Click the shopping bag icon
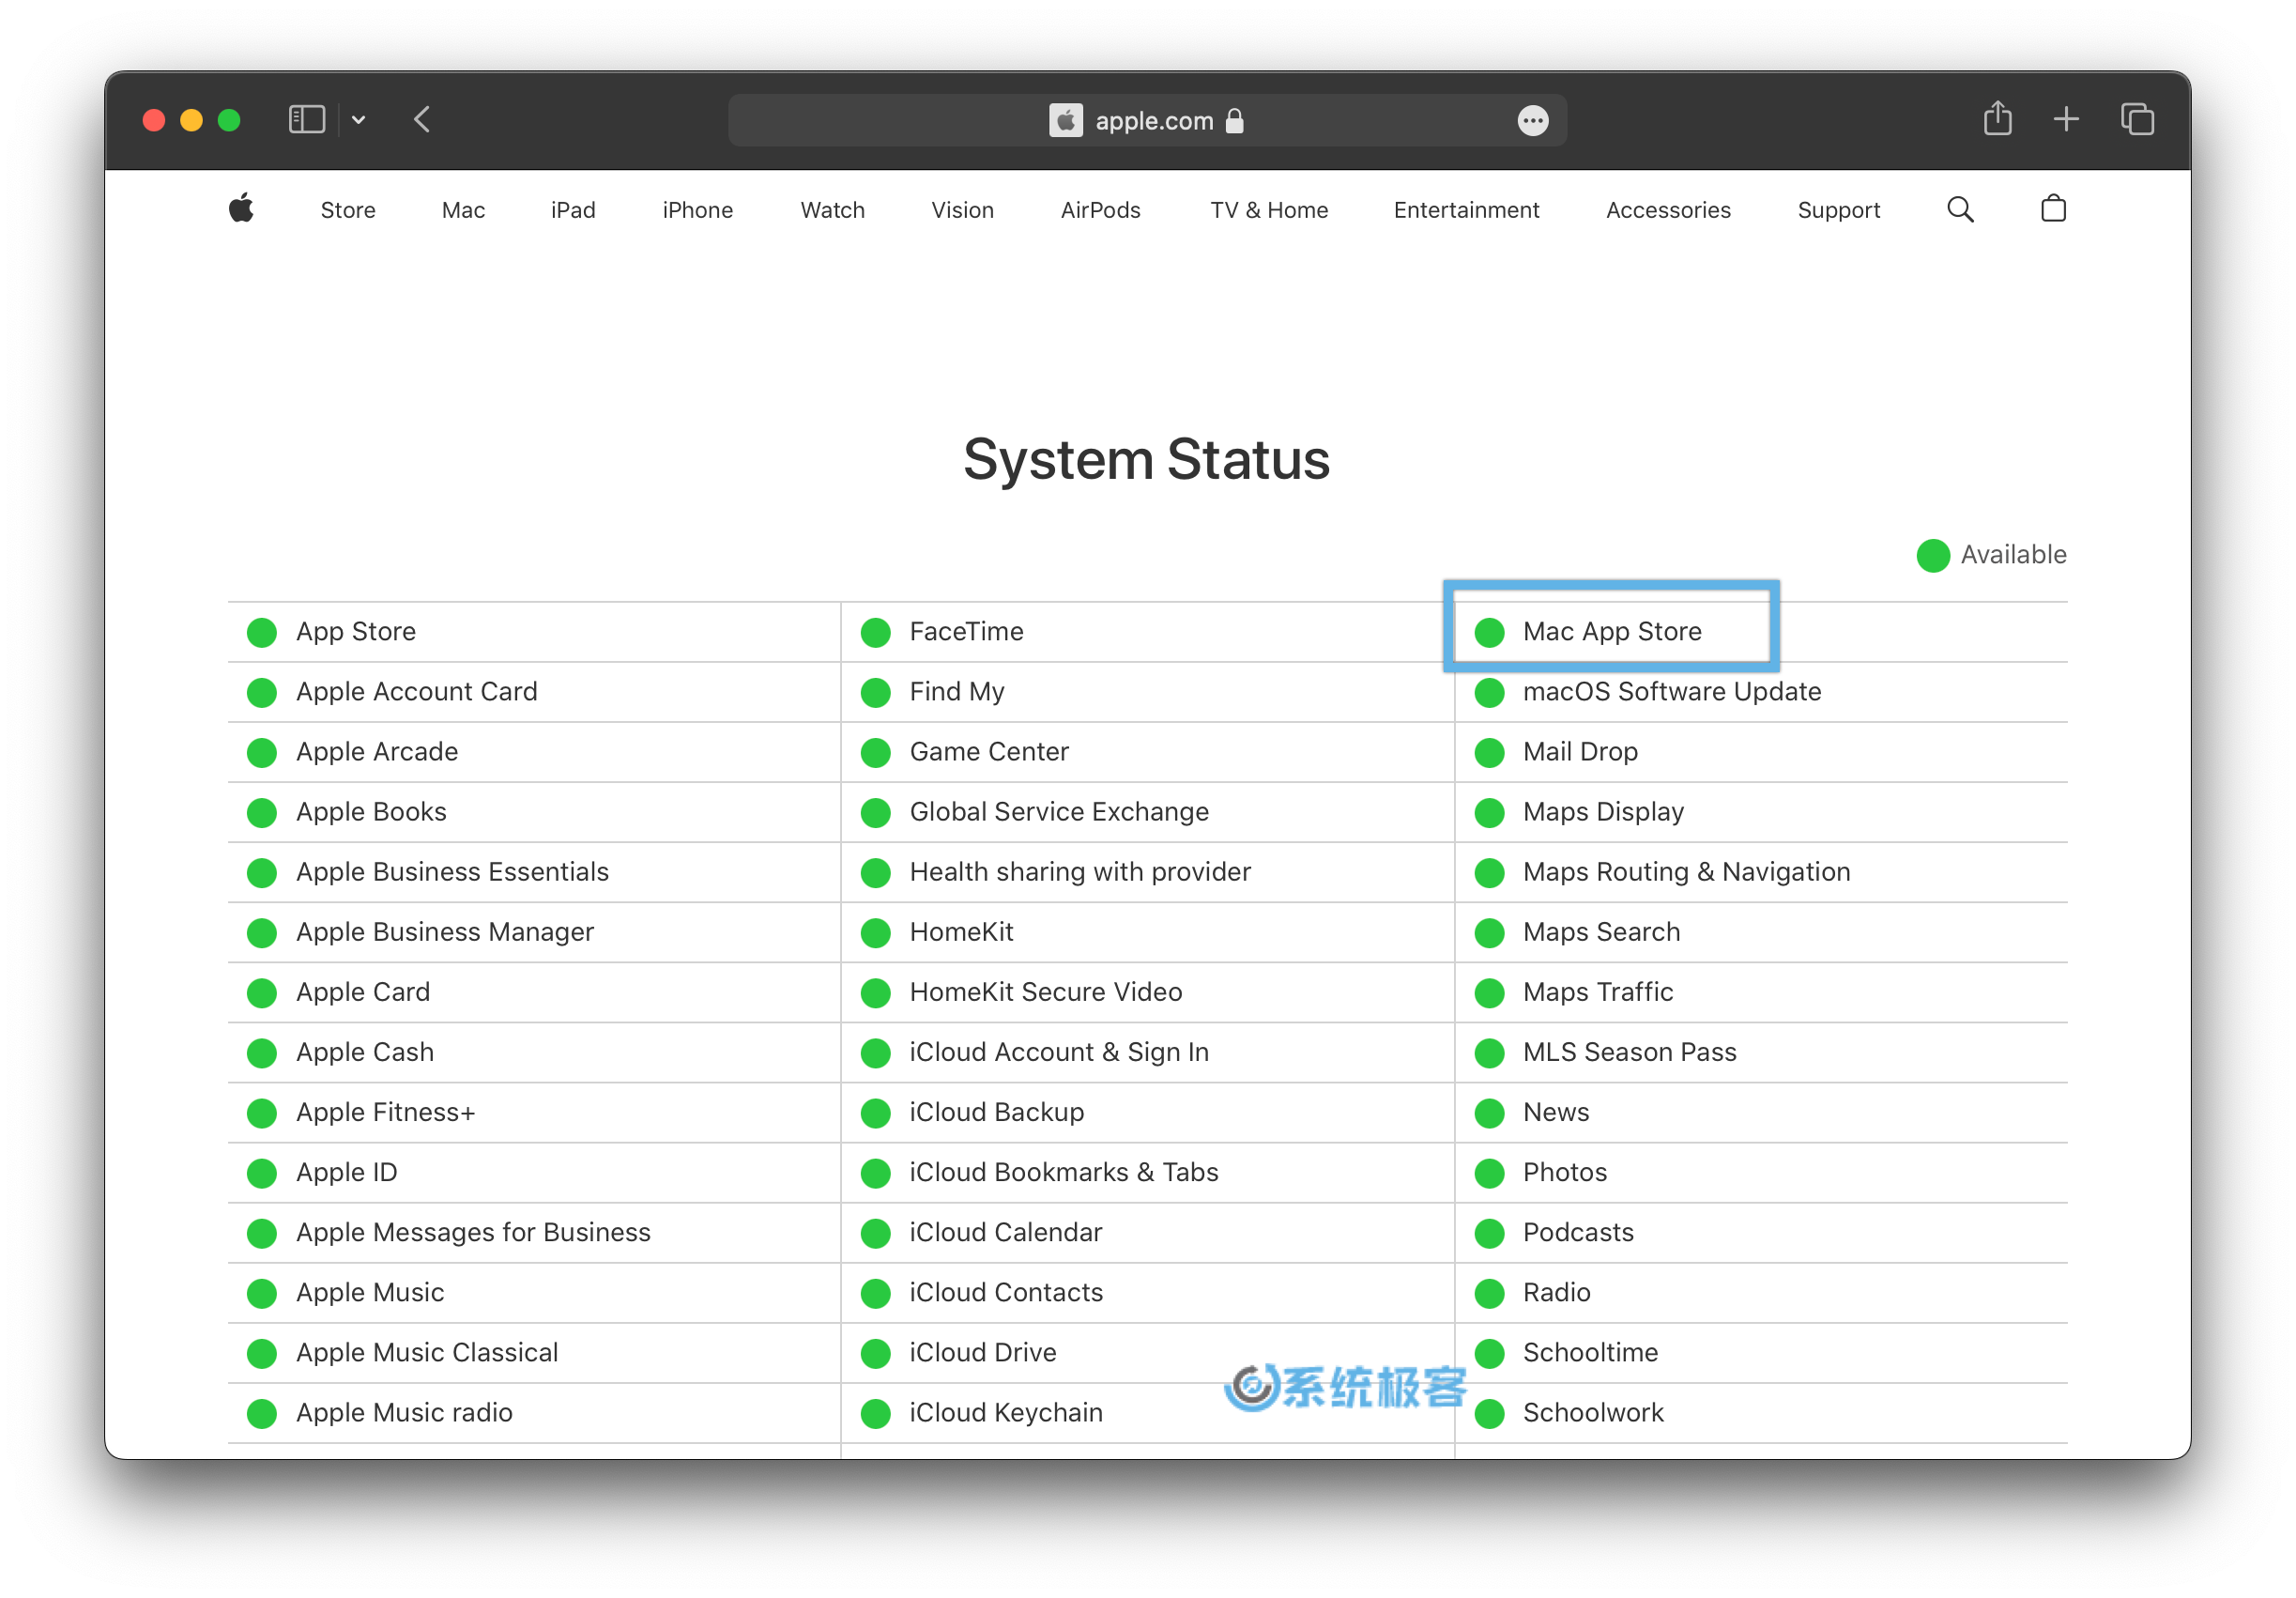The width and height of the screenshot is (2296, 1598). pyautogui.click(x=2052, y=209)
